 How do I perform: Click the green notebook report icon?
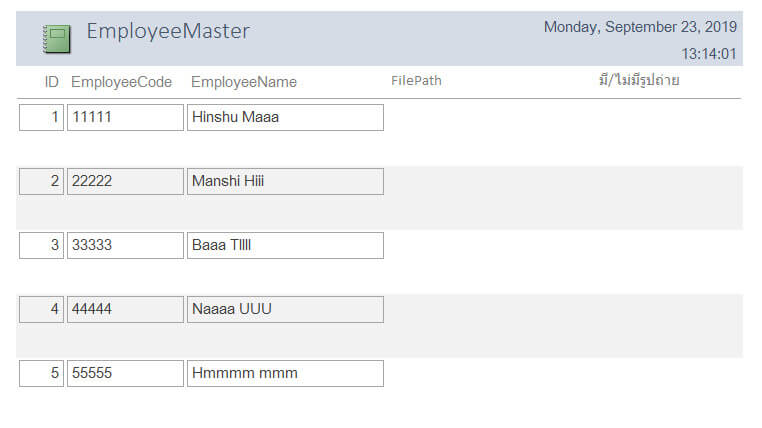[x=57, y=39]
